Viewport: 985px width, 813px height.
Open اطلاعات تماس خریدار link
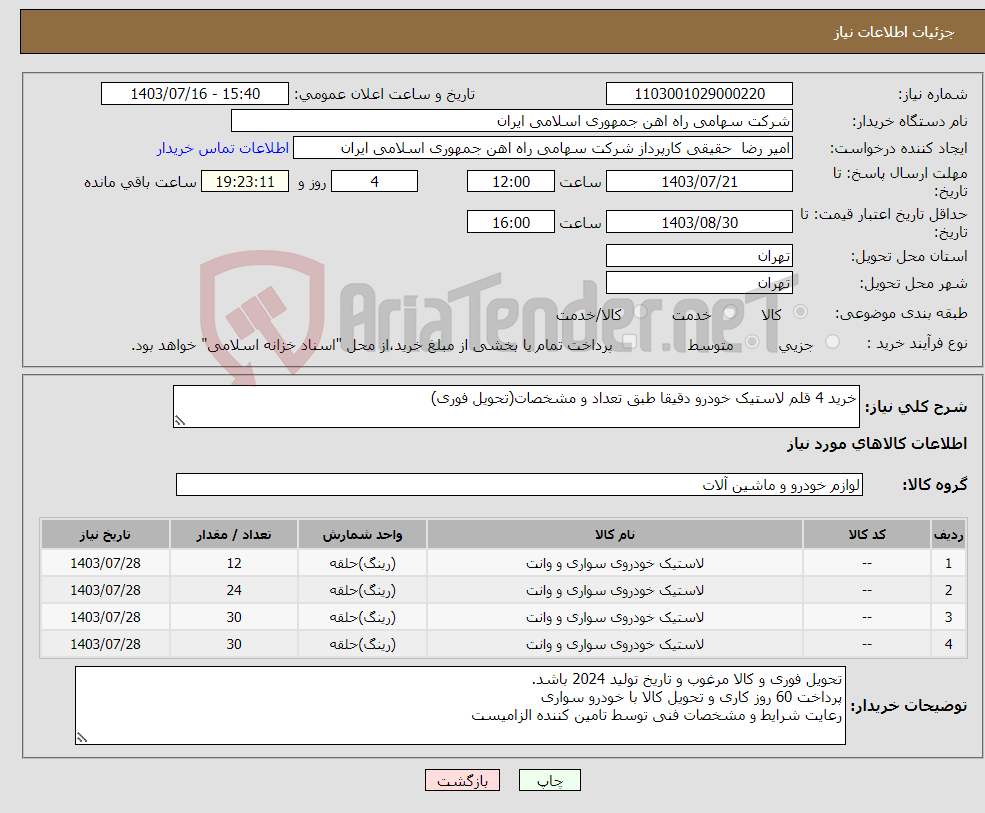coord(222,148)
